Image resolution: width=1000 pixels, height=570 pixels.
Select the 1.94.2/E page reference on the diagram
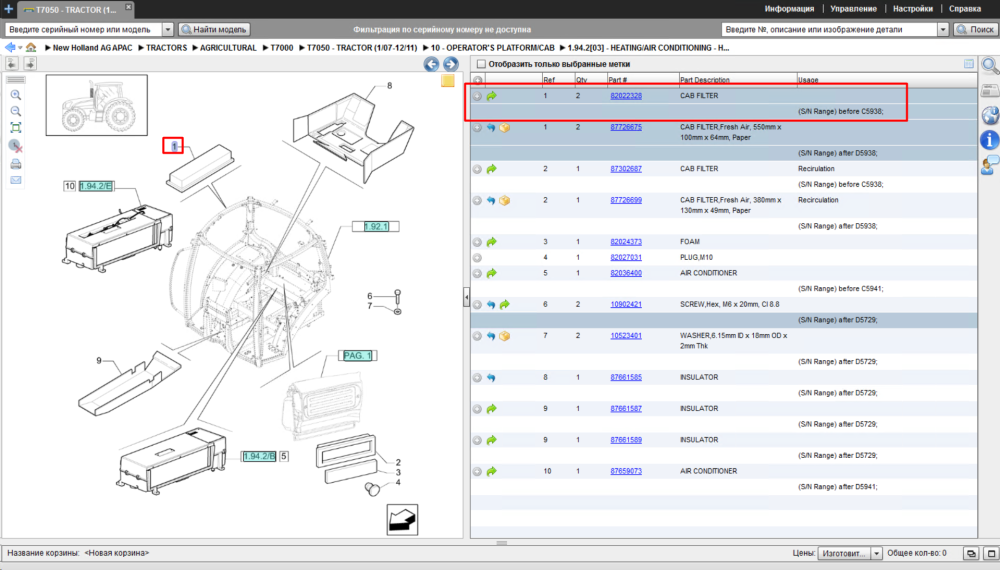pos(96,186)
